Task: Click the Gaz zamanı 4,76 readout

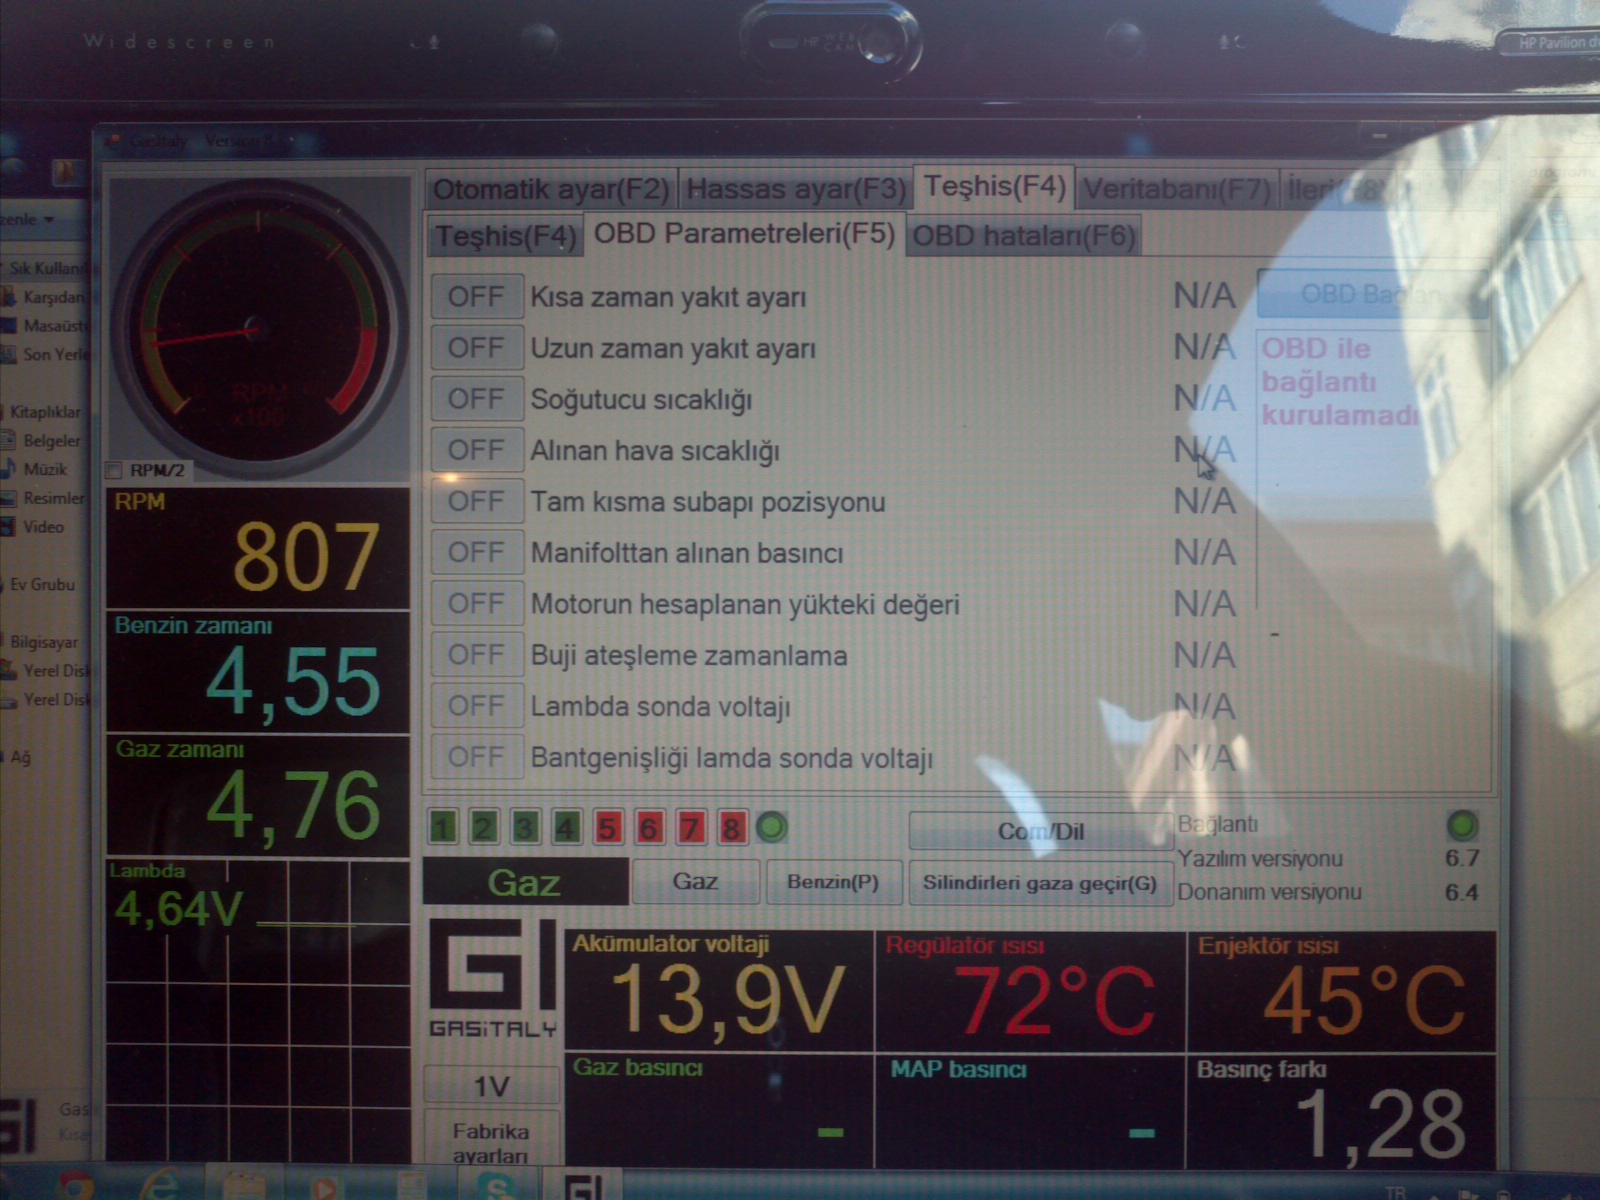Action: coord(258,796)
